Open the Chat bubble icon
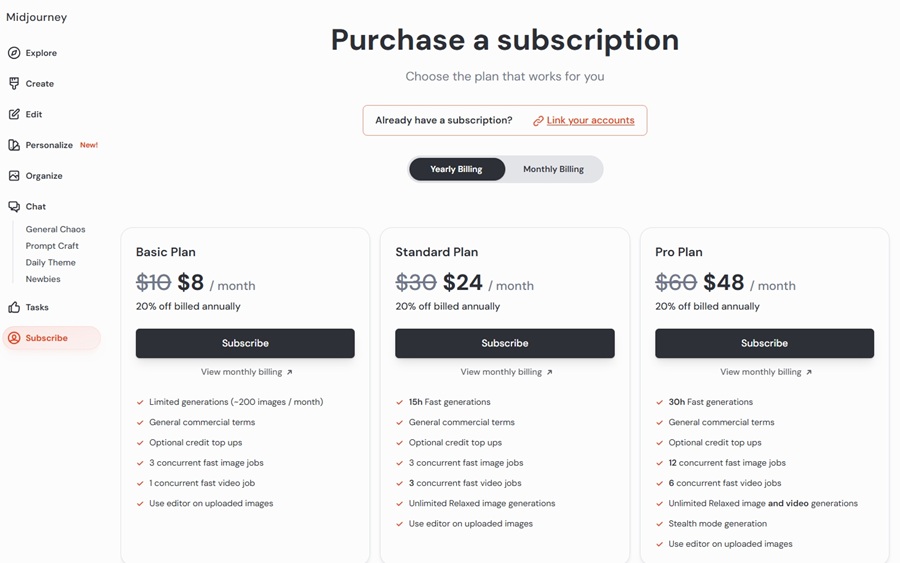 point(14,207)
